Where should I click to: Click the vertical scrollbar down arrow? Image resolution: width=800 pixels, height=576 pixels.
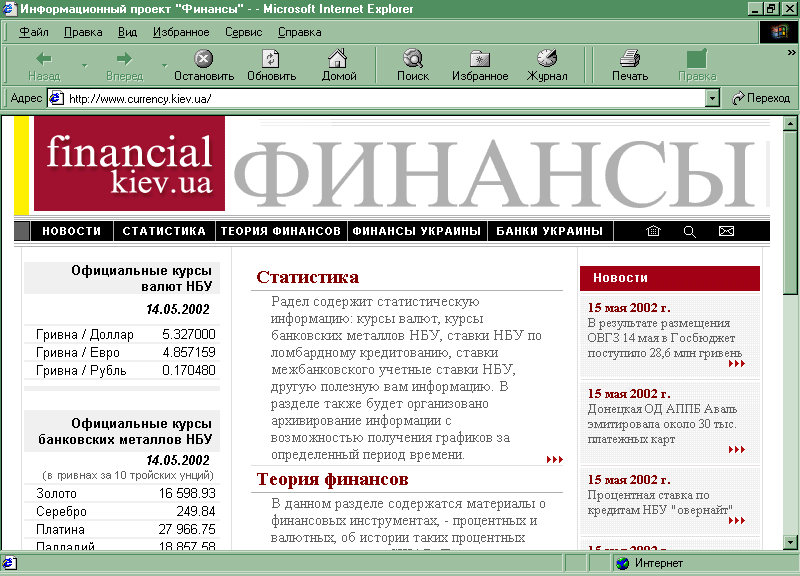pyautogui.click(x=790, y=541)
